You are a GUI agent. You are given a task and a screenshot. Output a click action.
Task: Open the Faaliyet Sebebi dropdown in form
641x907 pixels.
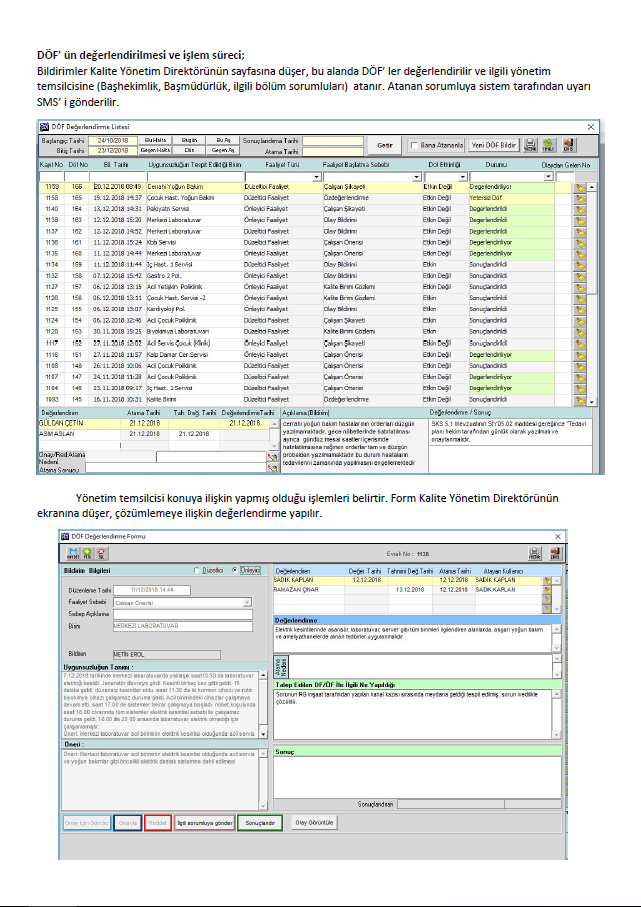coord(249,602)
